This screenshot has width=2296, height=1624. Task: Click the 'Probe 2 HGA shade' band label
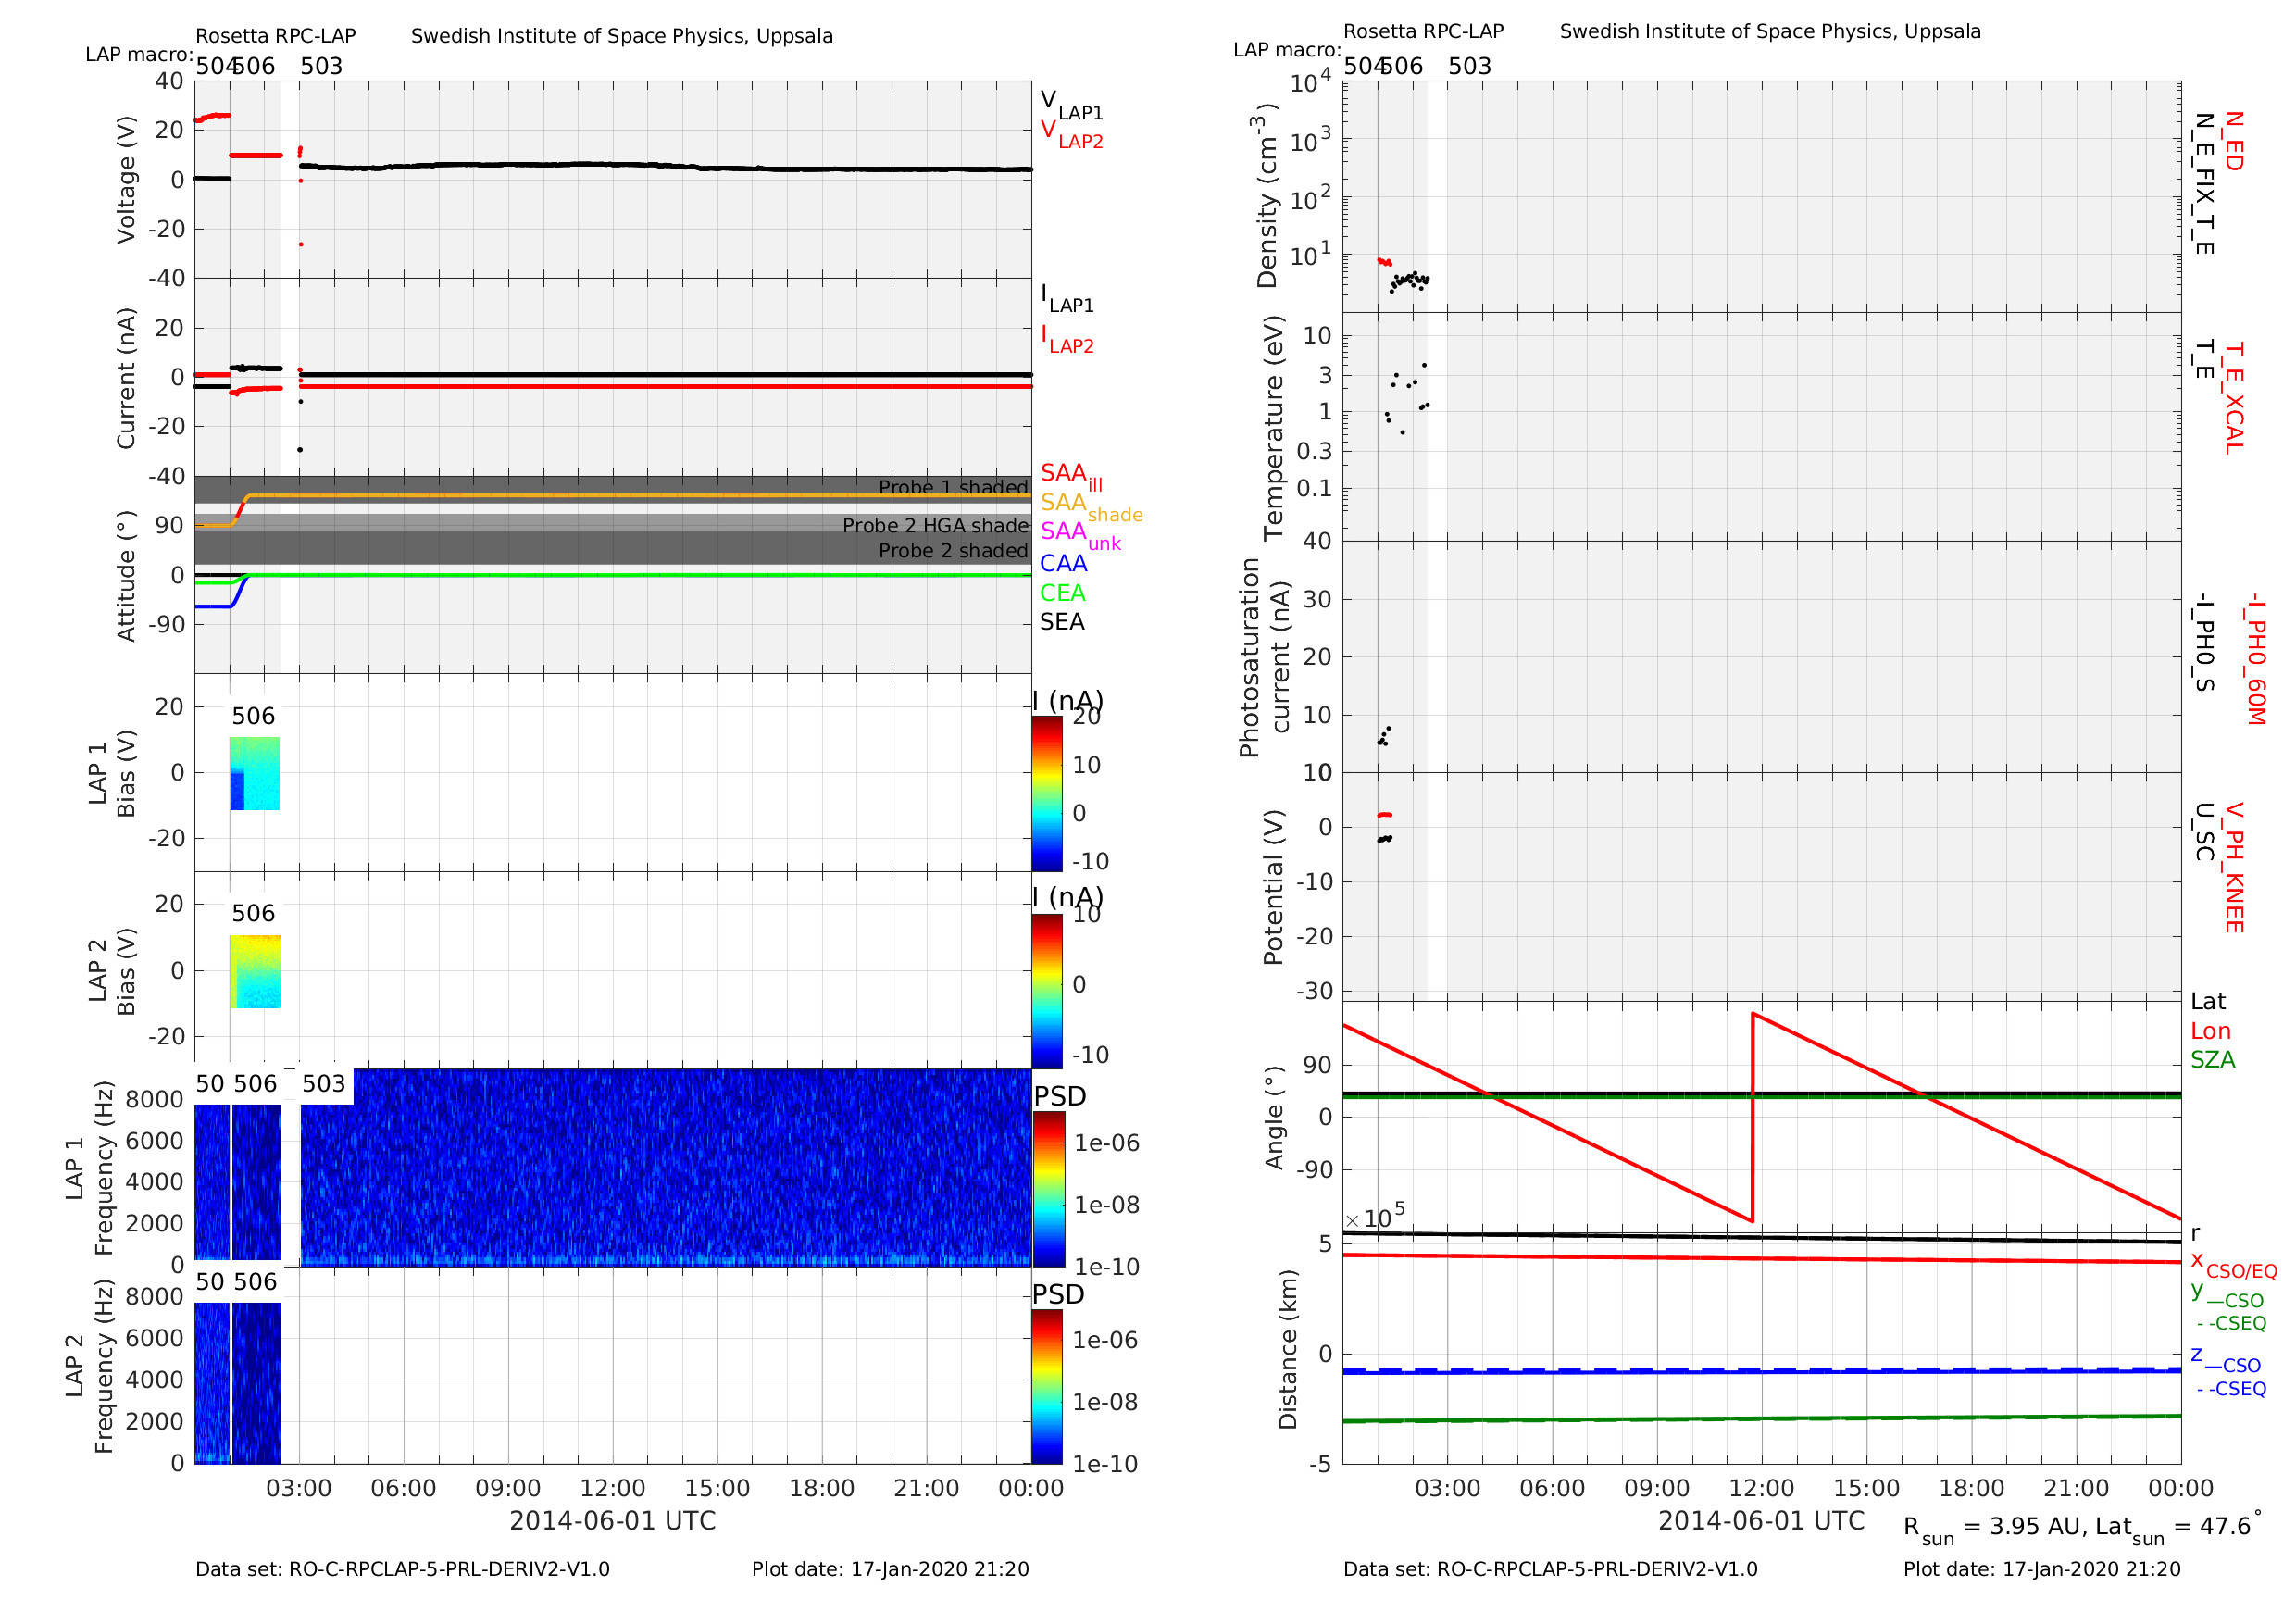tap(935, 525)
